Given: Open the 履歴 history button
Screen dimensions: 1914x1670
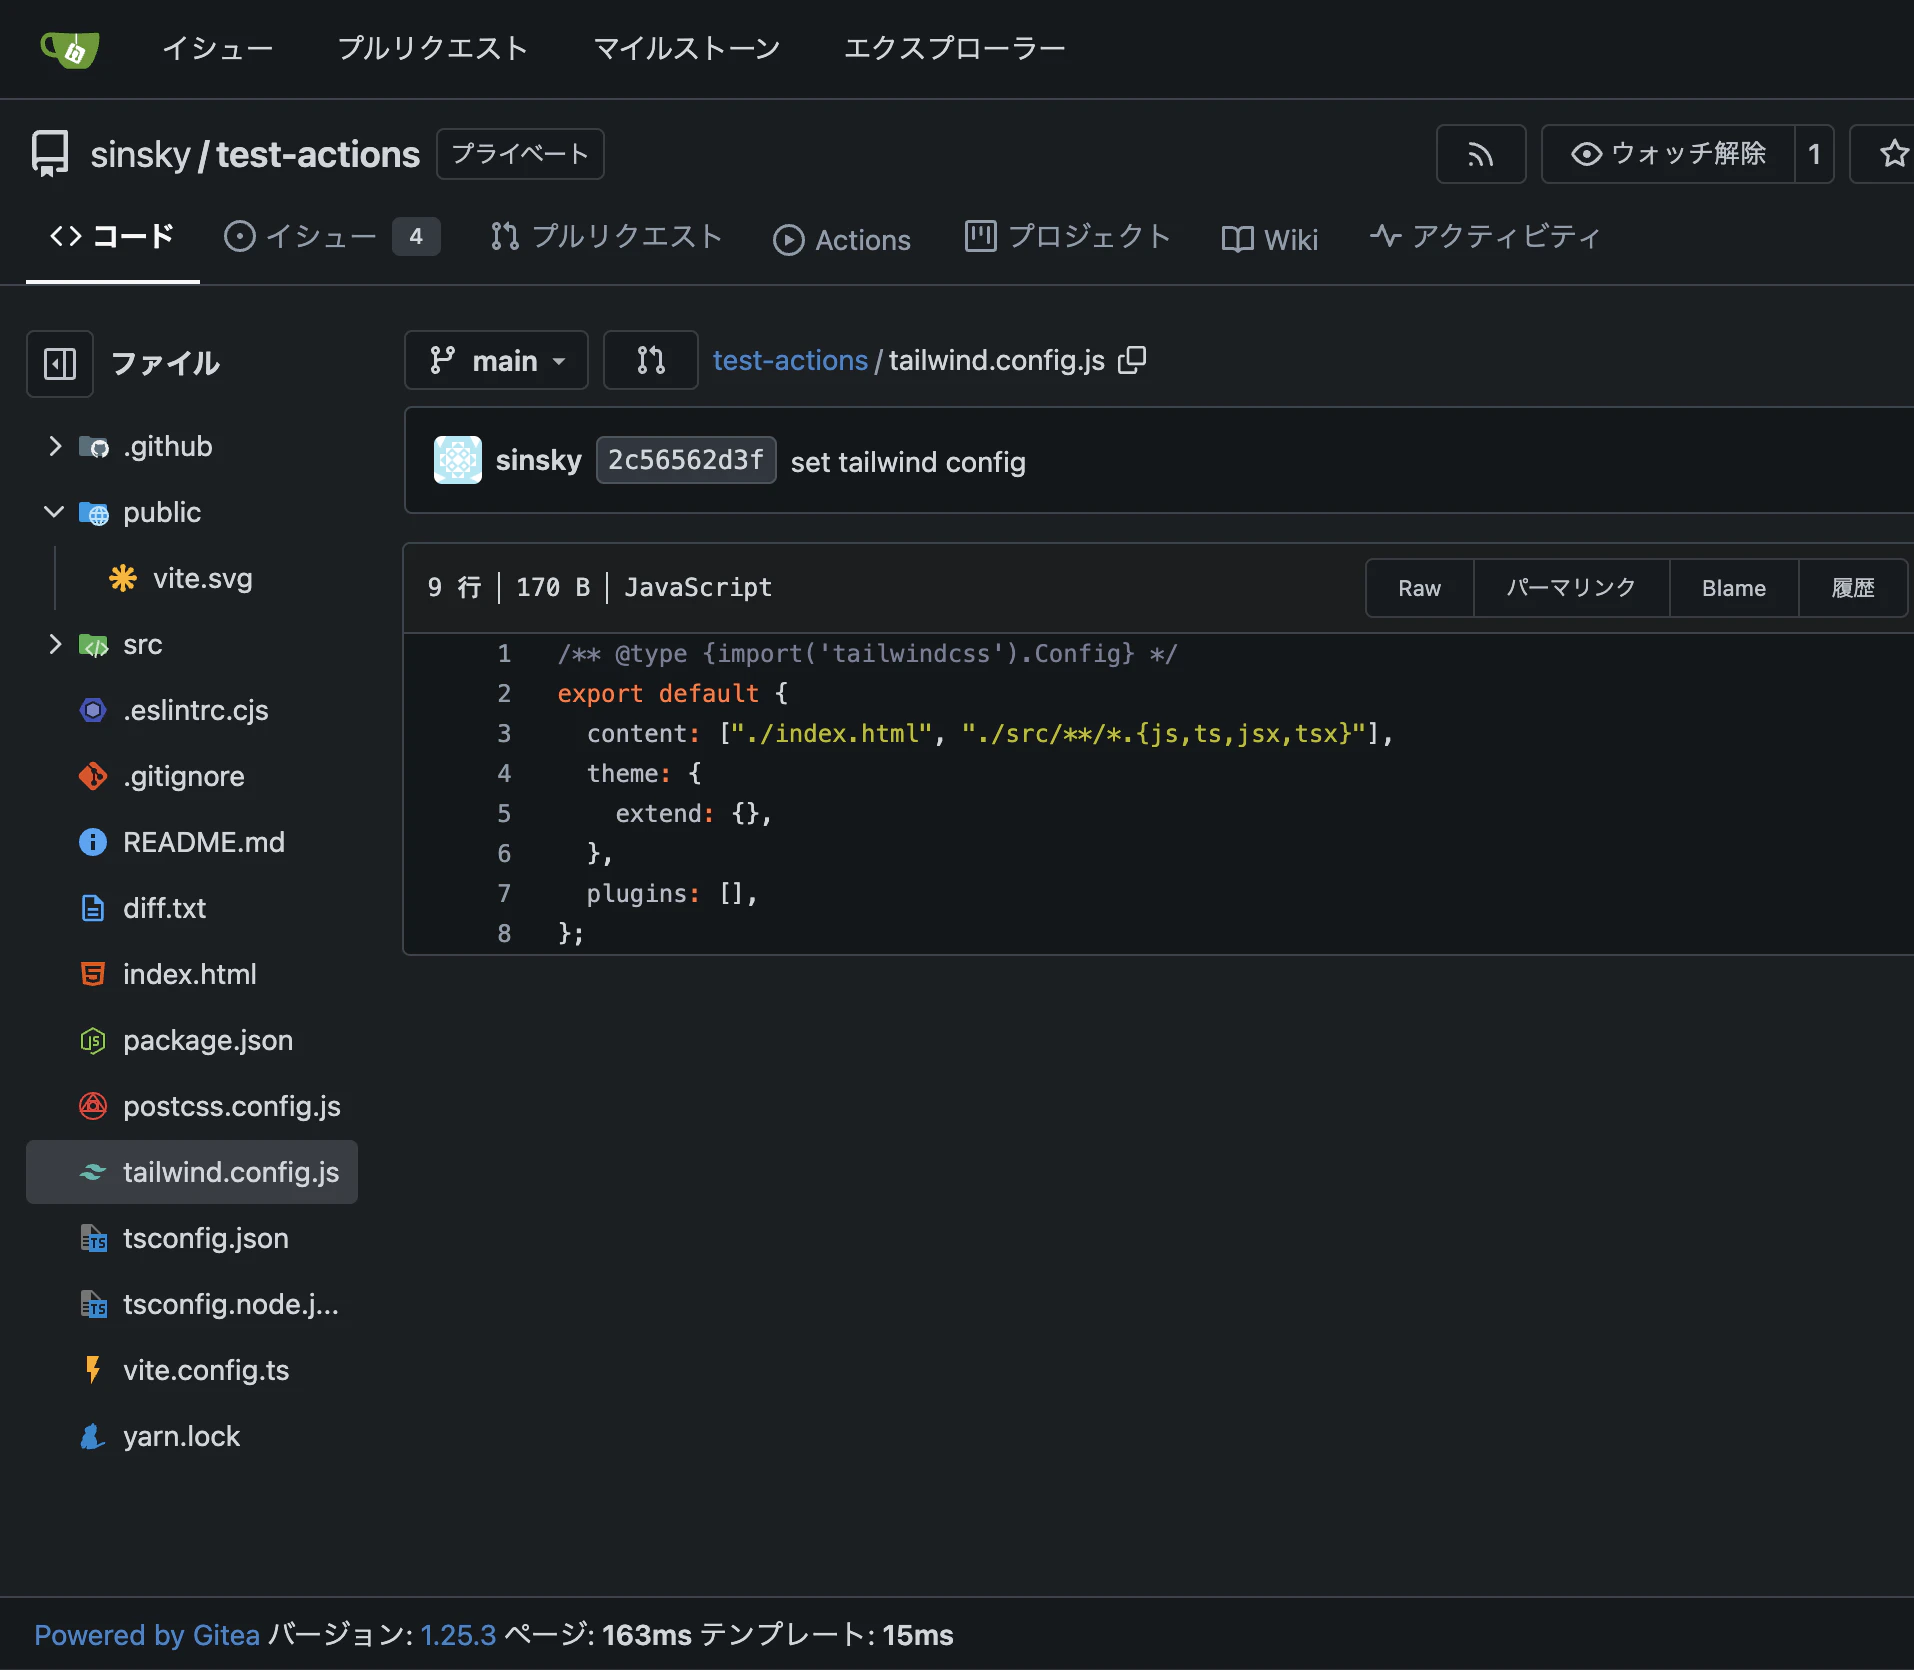Looking at the screenshot, I should 1853,588.
